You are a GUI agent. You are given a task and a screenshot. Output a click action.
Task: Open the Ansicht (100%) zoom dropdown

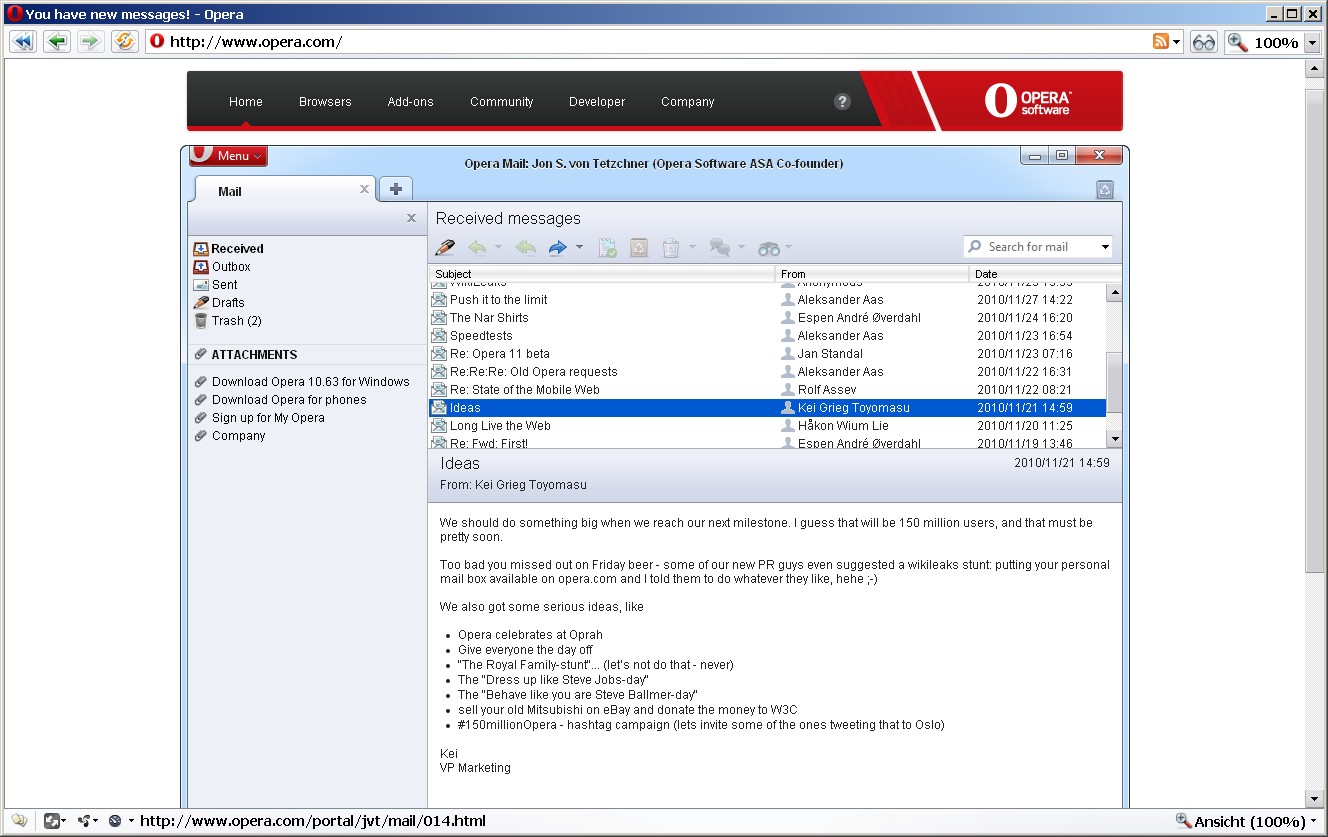tap(1248, 820)
